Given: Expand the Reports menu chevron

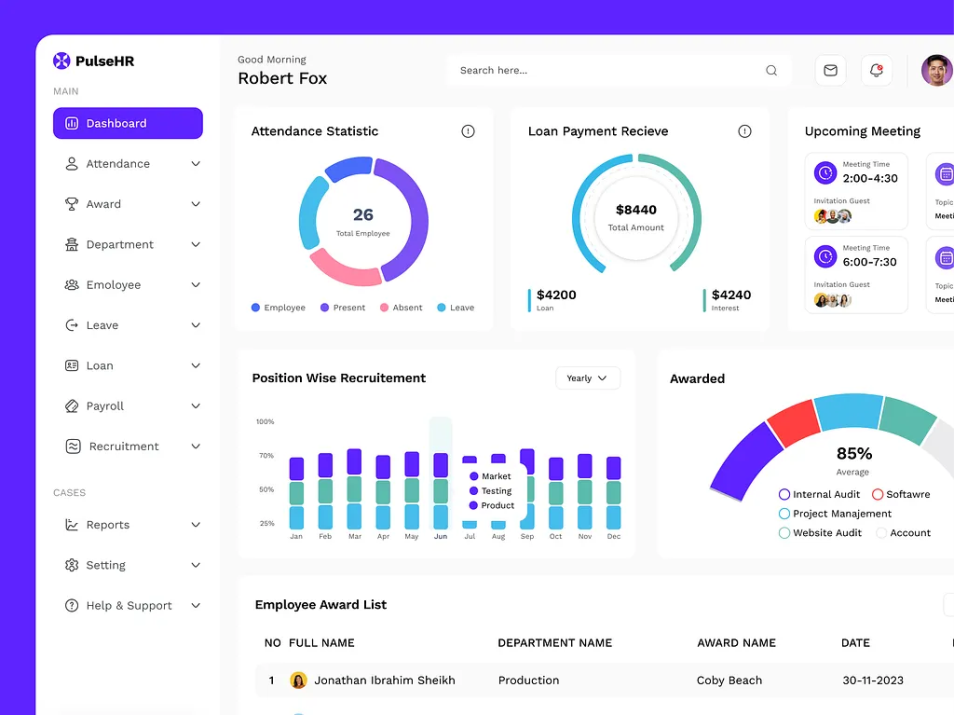Looking at the screenshot, I should point(196,525).
